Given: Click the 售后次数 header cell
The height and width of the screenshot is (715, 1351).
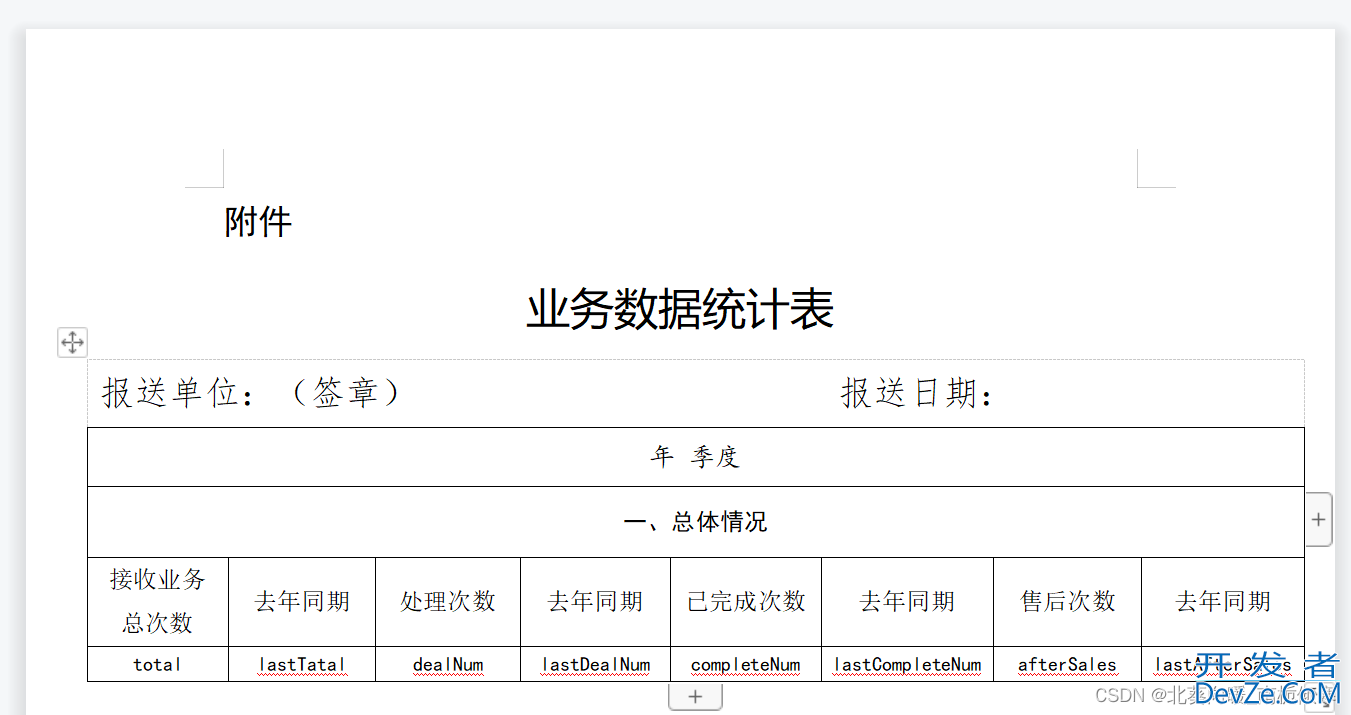Looking at the screenshot, I should (1067, 601).
